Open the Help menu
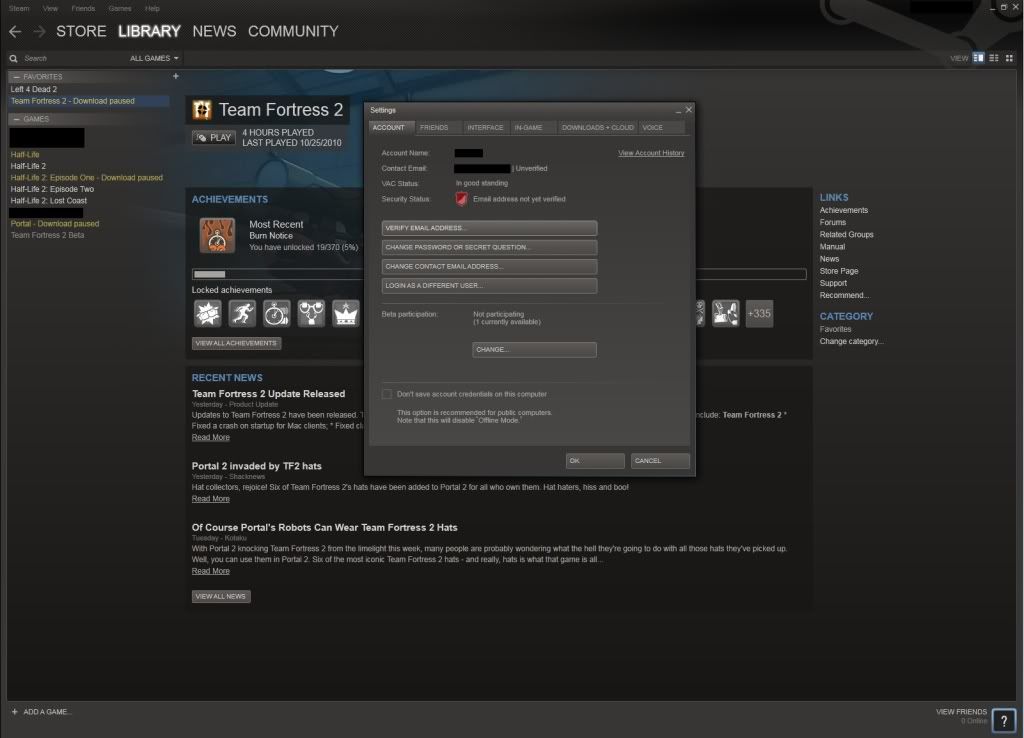Screen dimensions: 1024x738 tap(152, 8)
